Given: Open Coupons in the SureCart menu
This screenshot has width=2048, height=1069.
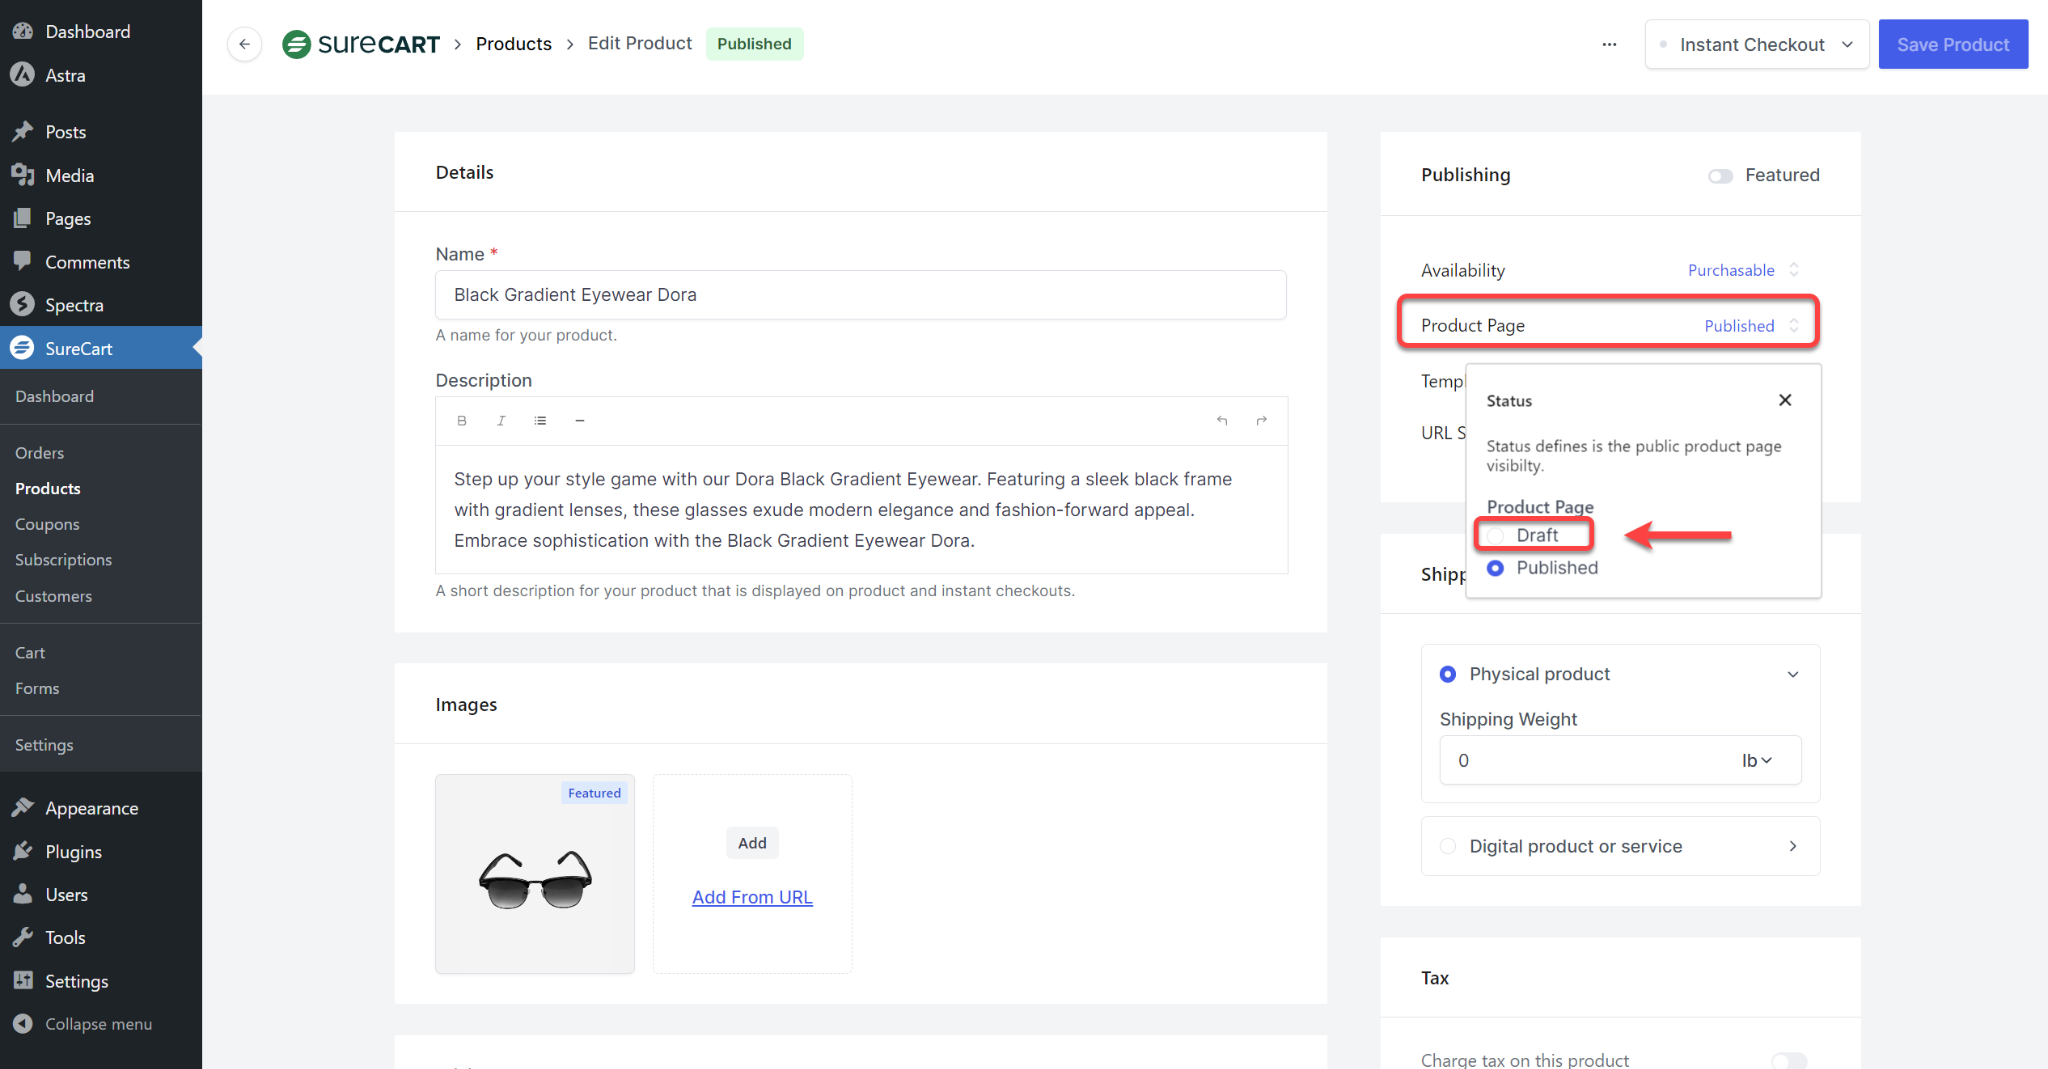Looking at the screenshot, I should [47, 524].
